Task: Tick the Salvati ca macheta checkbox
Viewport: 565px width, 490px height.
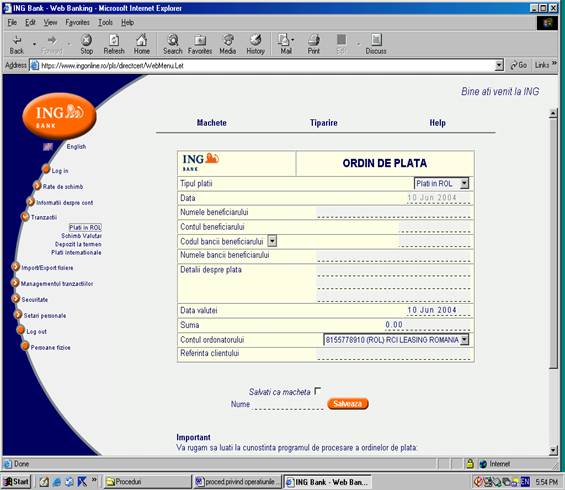Action: (317, 391)
